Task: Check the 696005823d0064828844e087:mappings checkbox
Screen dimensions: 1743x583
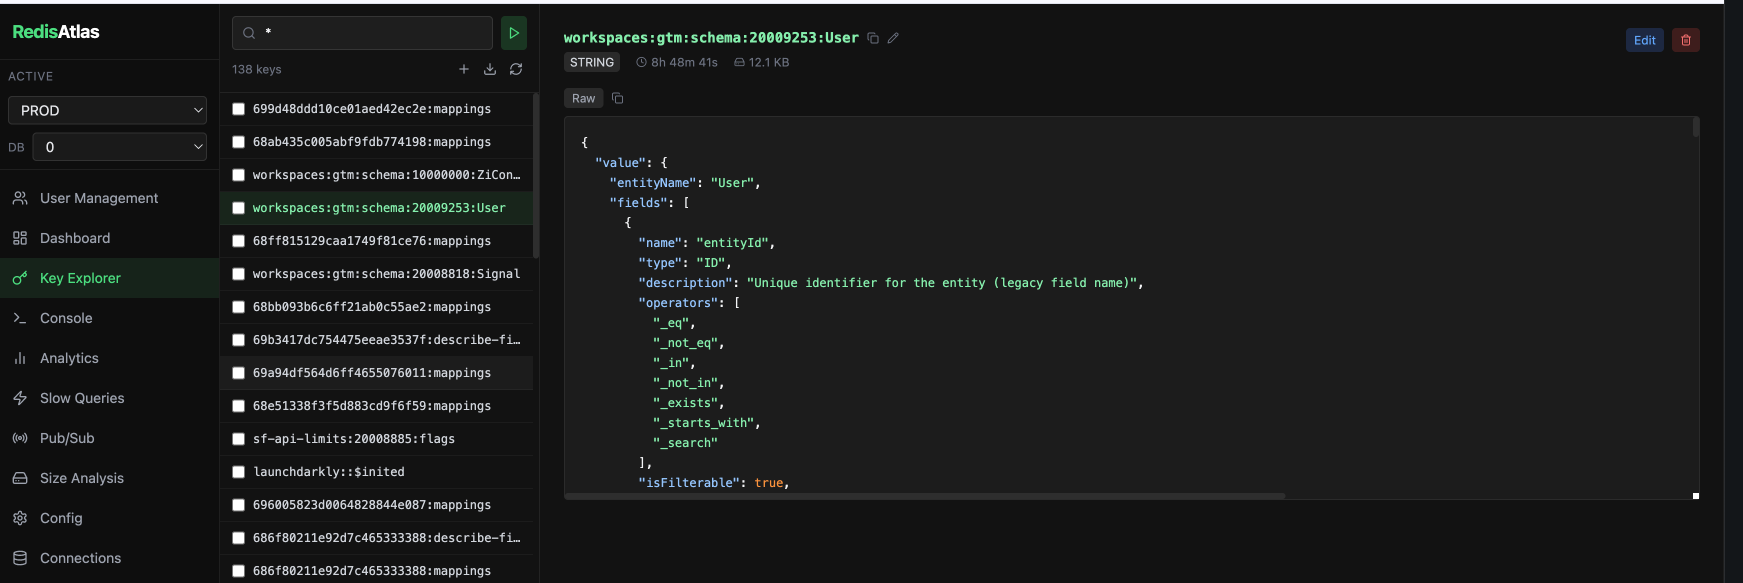Action: click(239, 505)
